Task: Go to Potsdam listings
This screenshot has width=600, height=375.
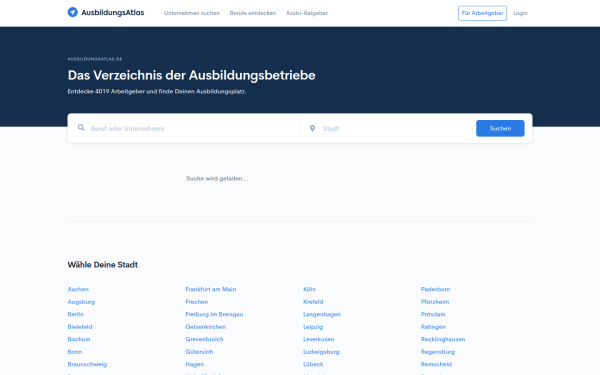Action: tap(433, 314)
